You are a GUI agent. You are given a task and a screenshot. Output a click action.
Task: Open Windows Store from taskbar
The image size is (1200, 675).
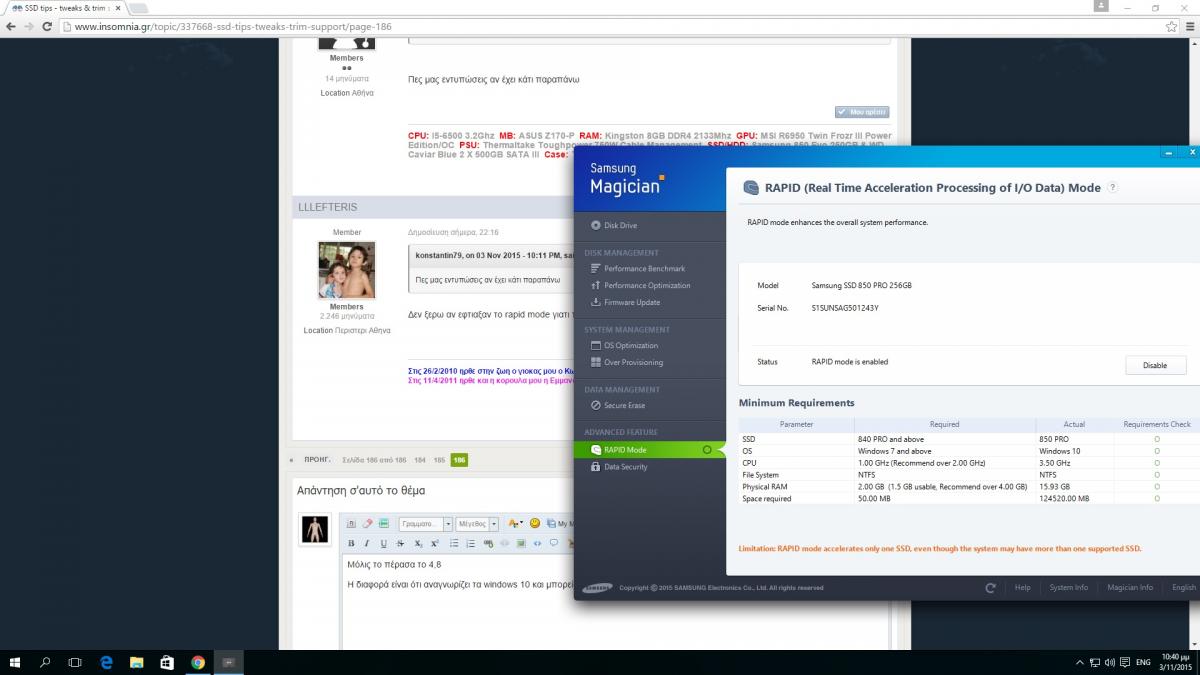click(167, 662)
